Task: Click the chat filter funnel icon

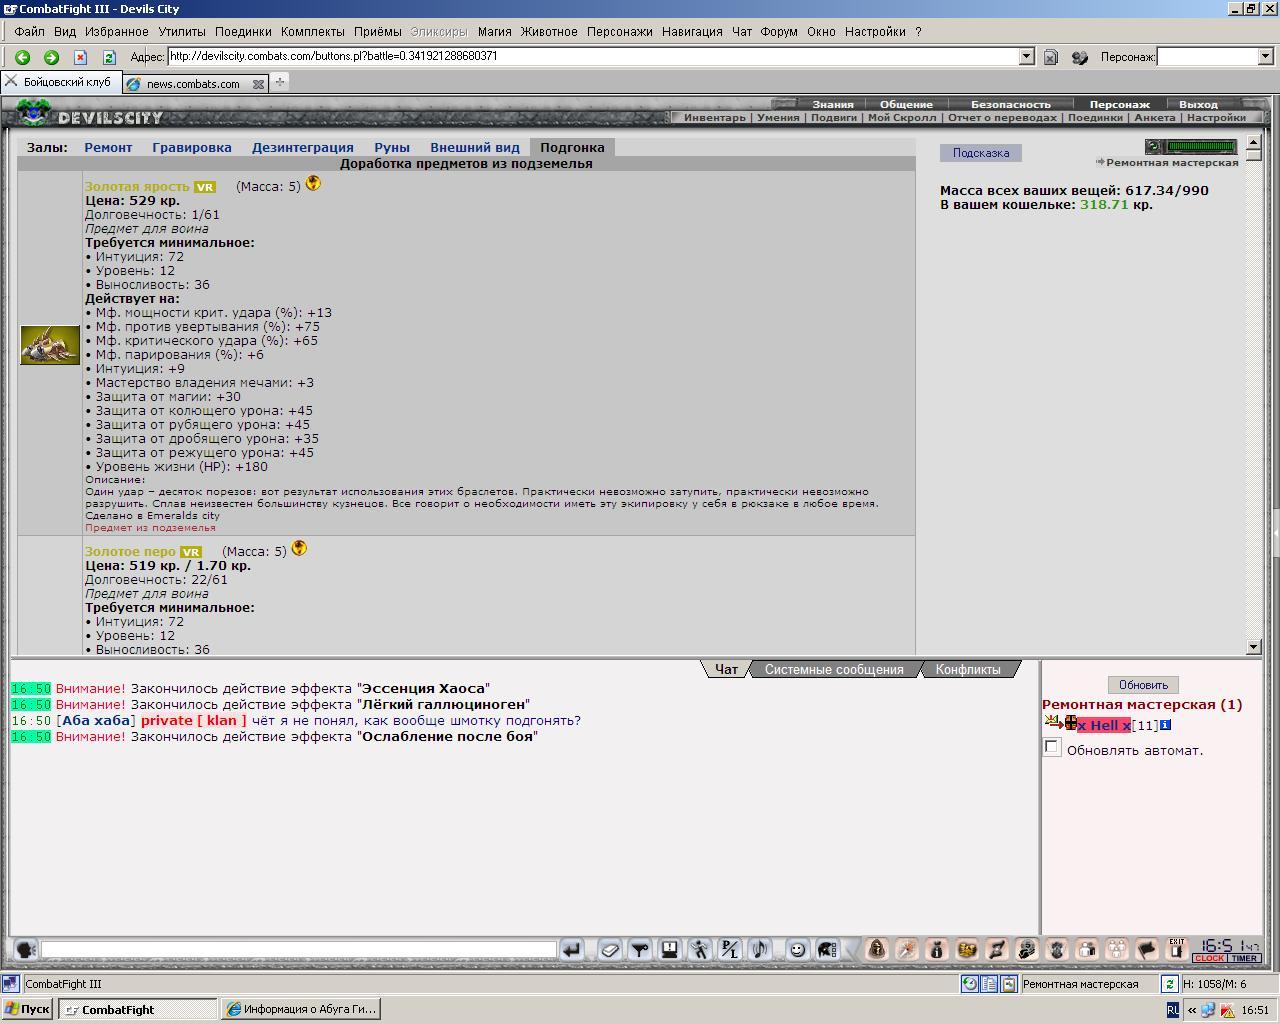Action: pos(640,949)
